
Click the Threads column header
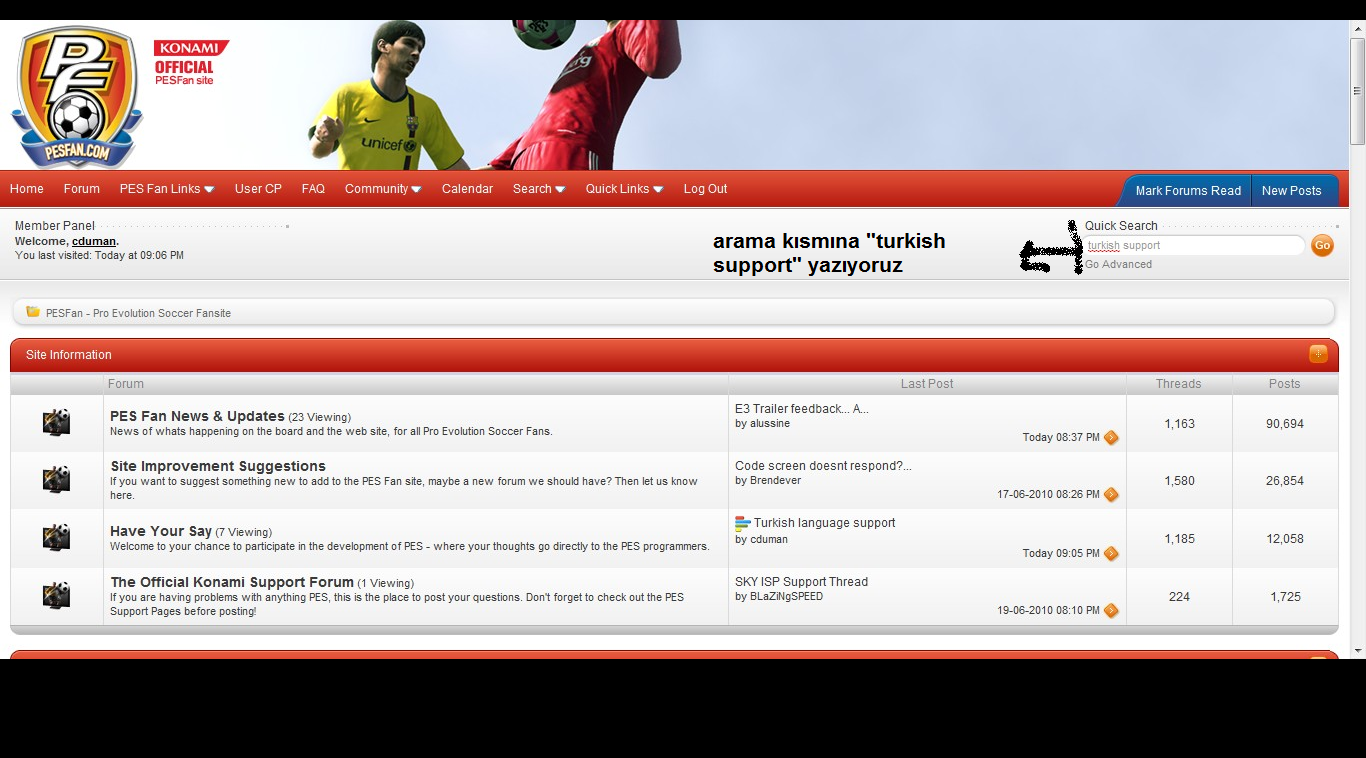coord(1179,384)
